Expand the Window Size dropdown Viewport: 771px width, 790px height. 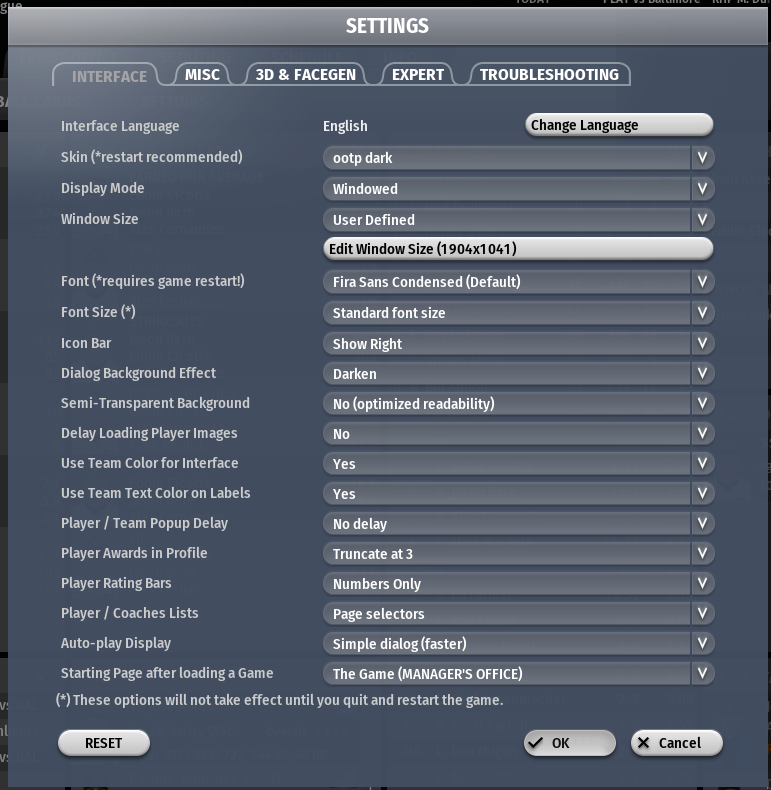(x=702, y=220)
